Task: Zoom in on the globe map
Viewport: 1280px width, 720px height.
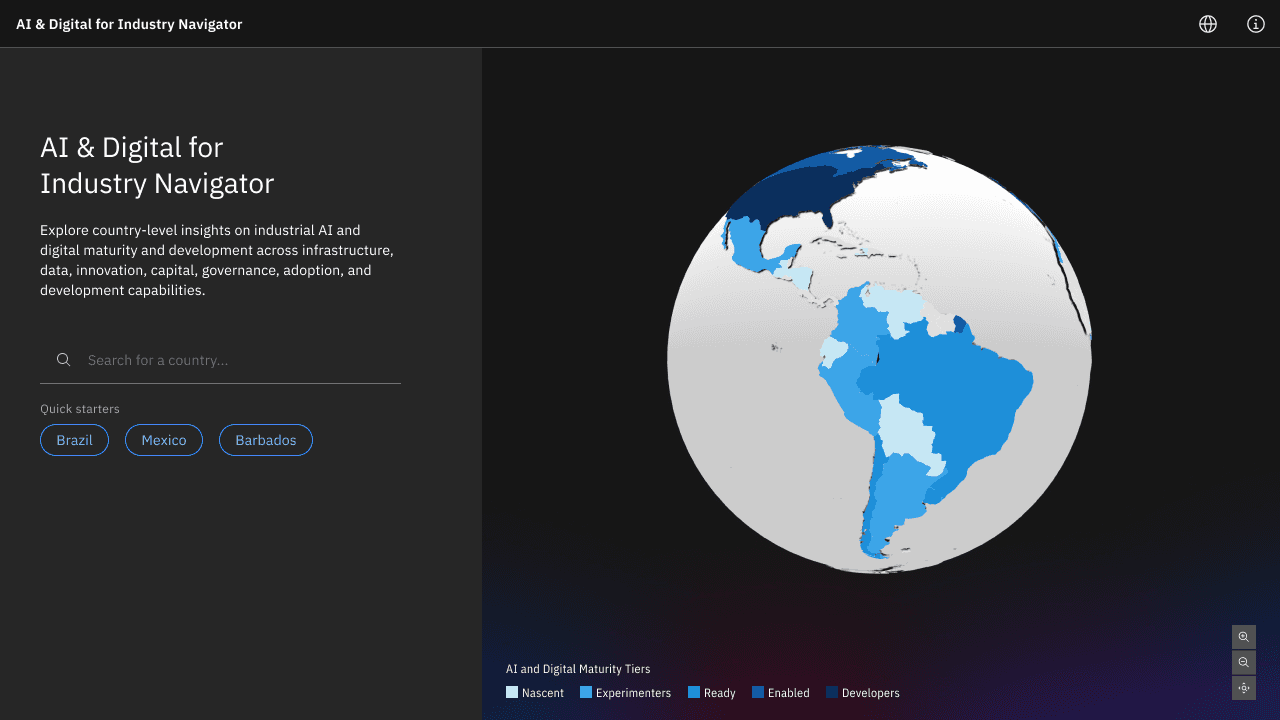Action: click(x=1244, y=637)
